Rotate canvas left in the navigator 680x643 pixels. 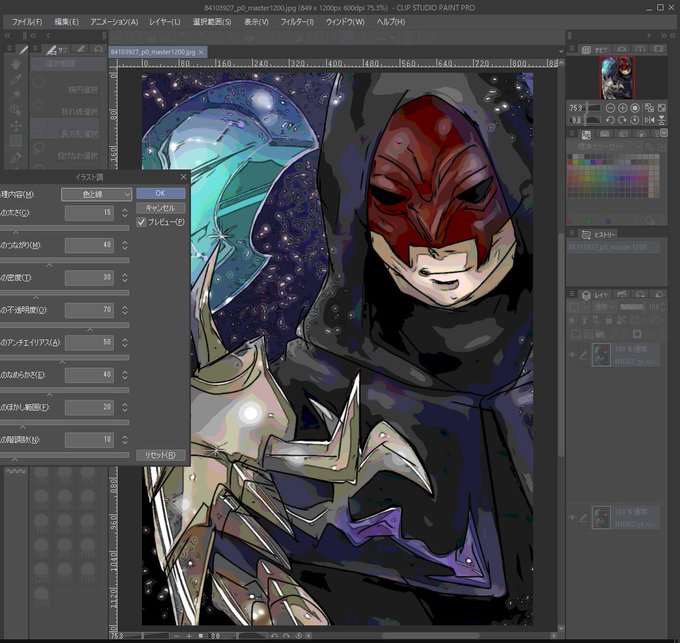[x=610, y=120]
